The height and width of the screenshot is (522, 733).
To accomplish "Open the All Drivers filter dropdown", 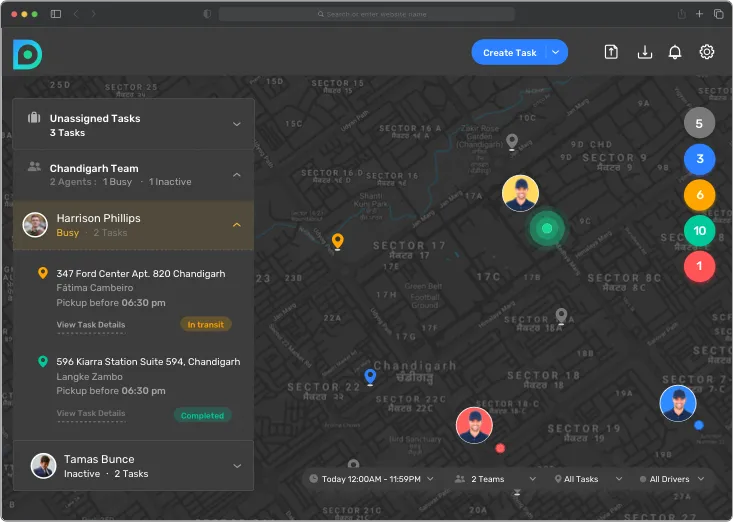I will 672,479.
